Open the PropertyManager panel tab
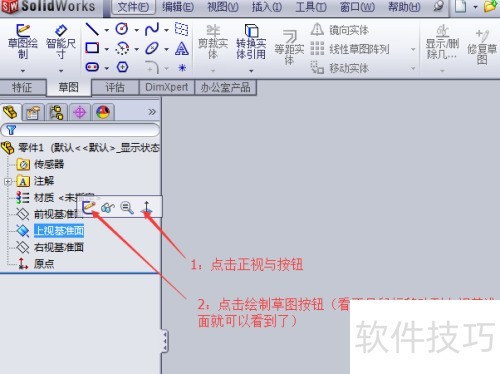 coord(33,112)
